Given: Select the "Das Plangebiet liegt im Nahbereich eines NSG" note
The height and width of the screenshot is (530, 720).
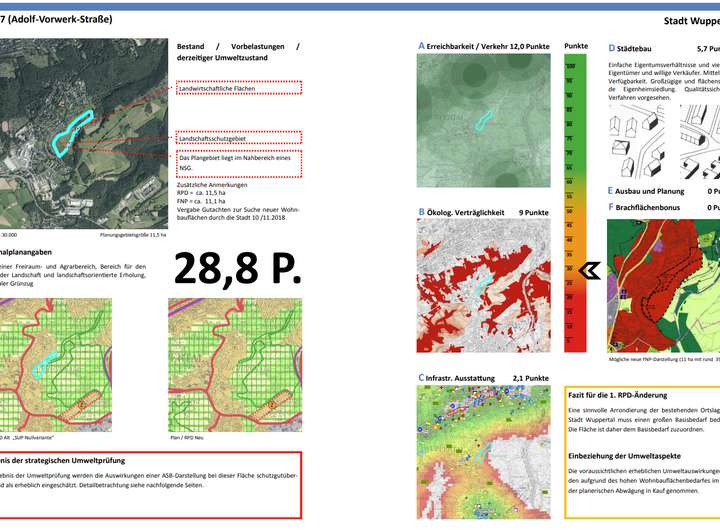Looking at the screenshot, I should pos(239,163).
